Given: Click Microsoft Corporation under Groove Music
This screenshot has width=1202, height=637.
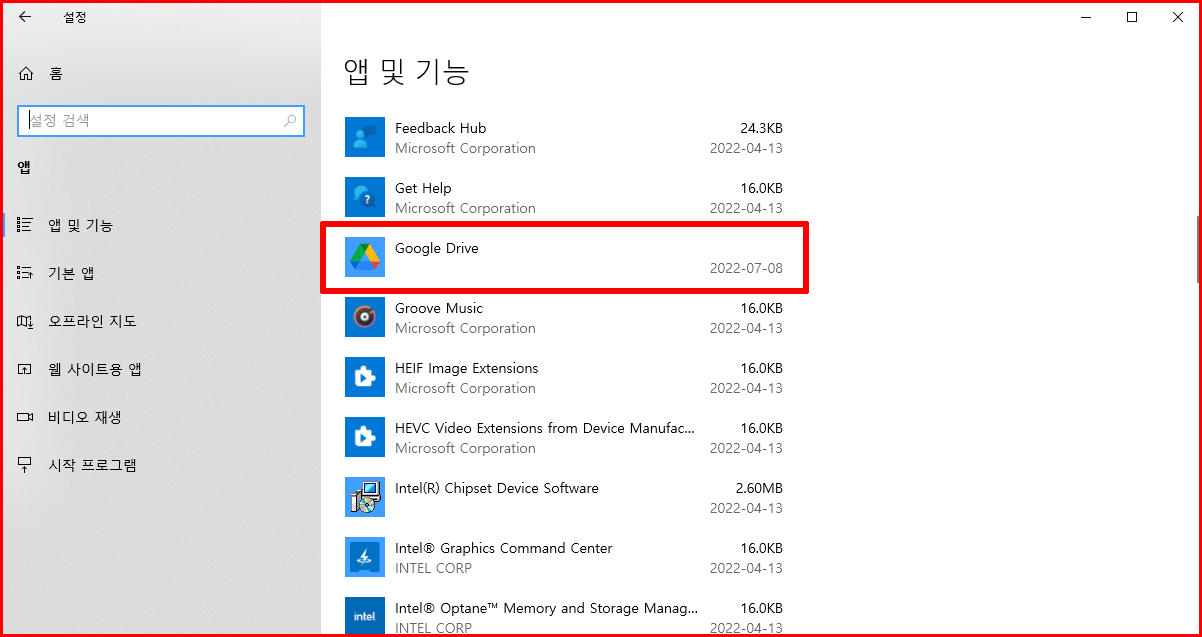Looking at the screenshot, I should (465, 328).
